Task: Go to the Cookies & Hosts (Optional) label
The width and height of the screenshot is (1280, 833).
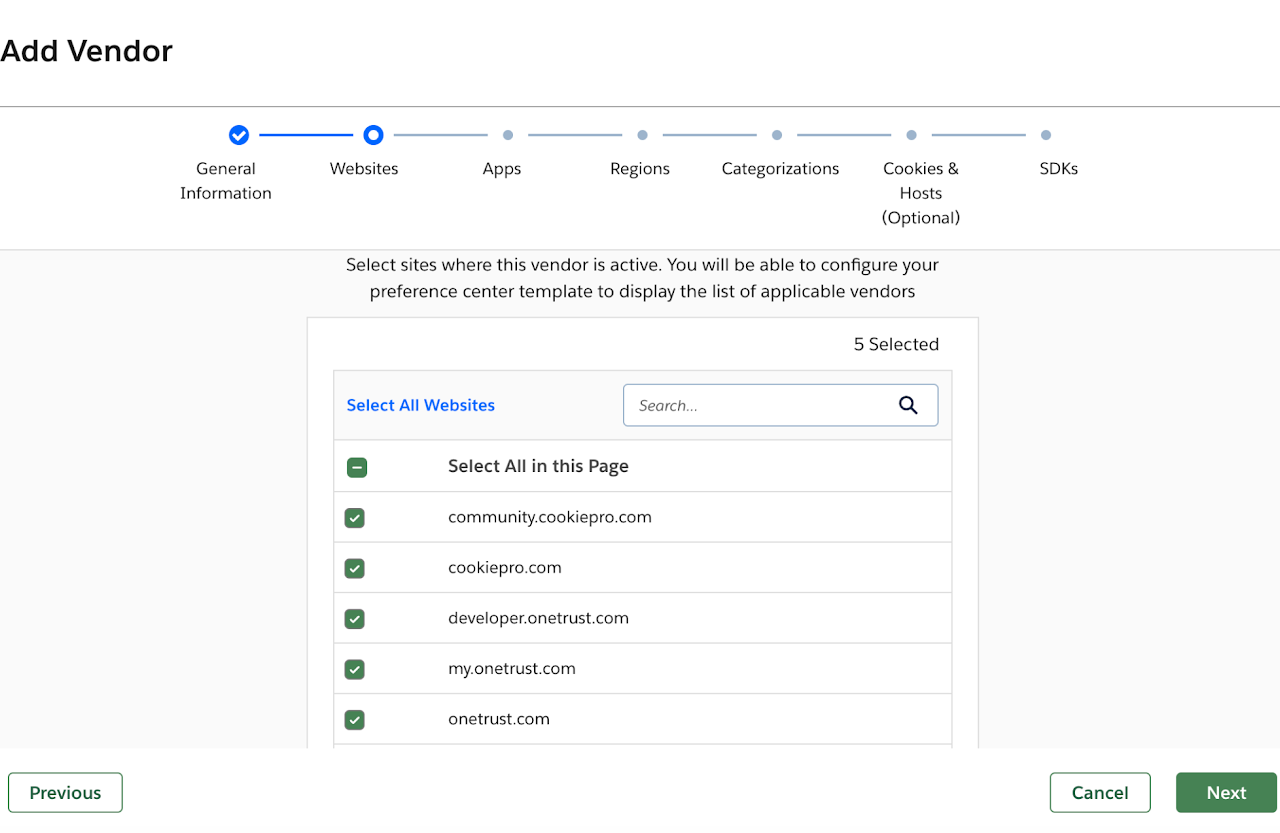Action: pyautogui.click(x=921, y=193)
